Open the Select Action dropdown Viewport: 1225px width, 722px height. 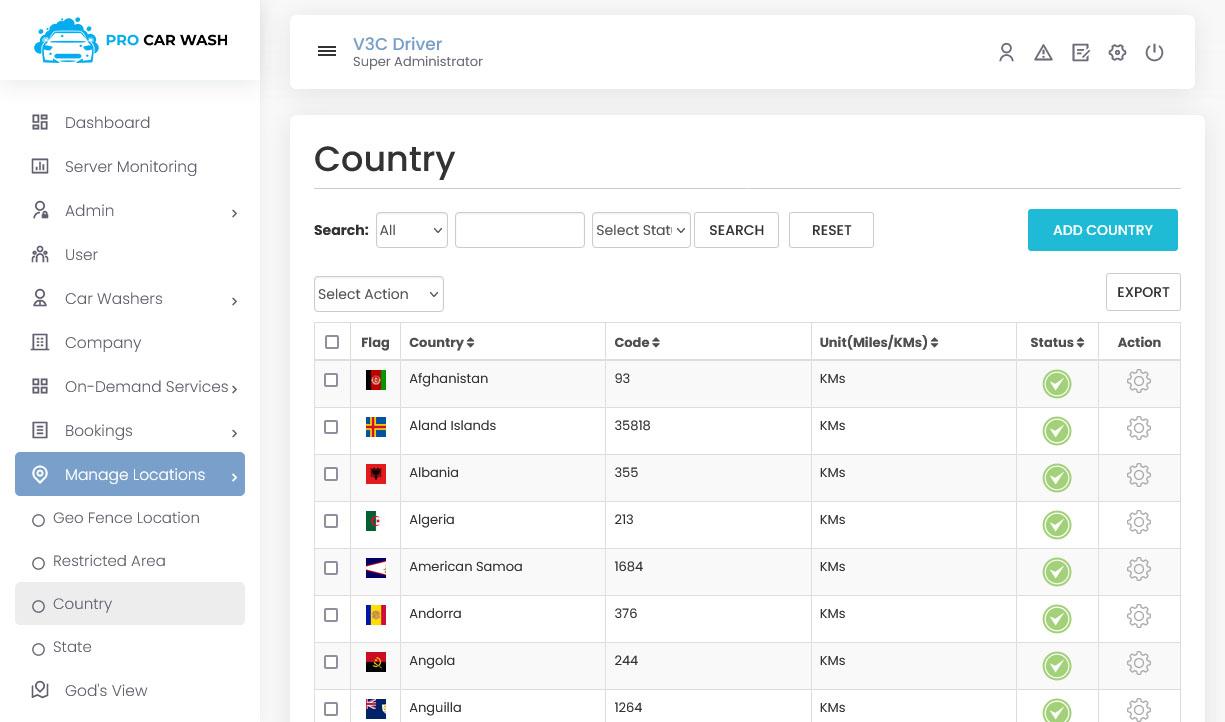pos(379,294)
